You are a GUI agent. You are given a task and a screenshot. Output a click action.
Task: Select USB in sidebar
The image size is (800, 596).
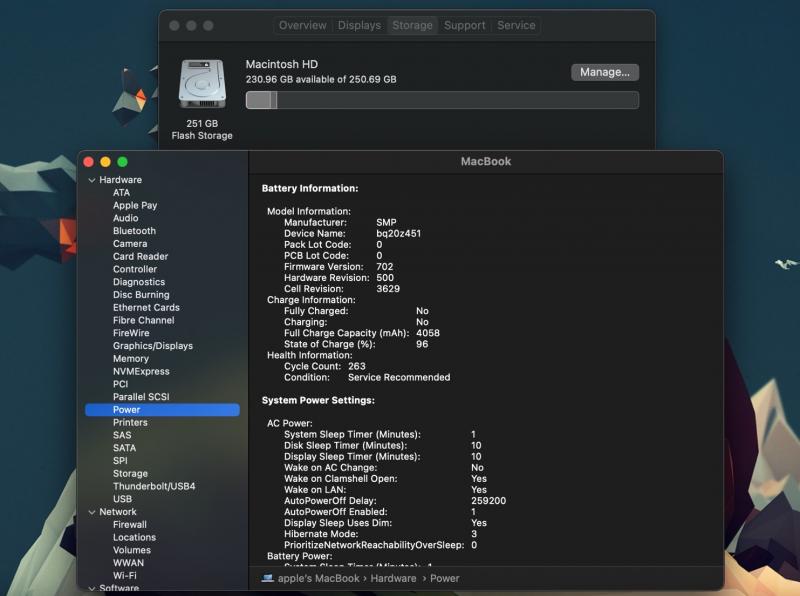(x=122, y=499)
